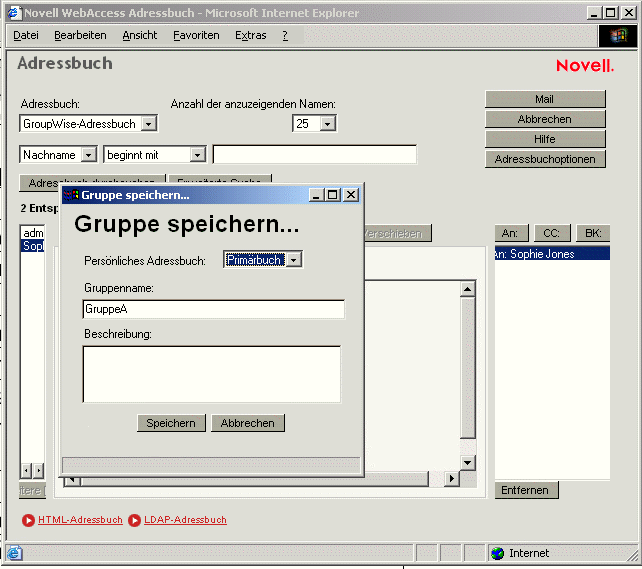The image size is (642, 569).
Task: Click the CC: recipient button
Action: coord(552,233)
